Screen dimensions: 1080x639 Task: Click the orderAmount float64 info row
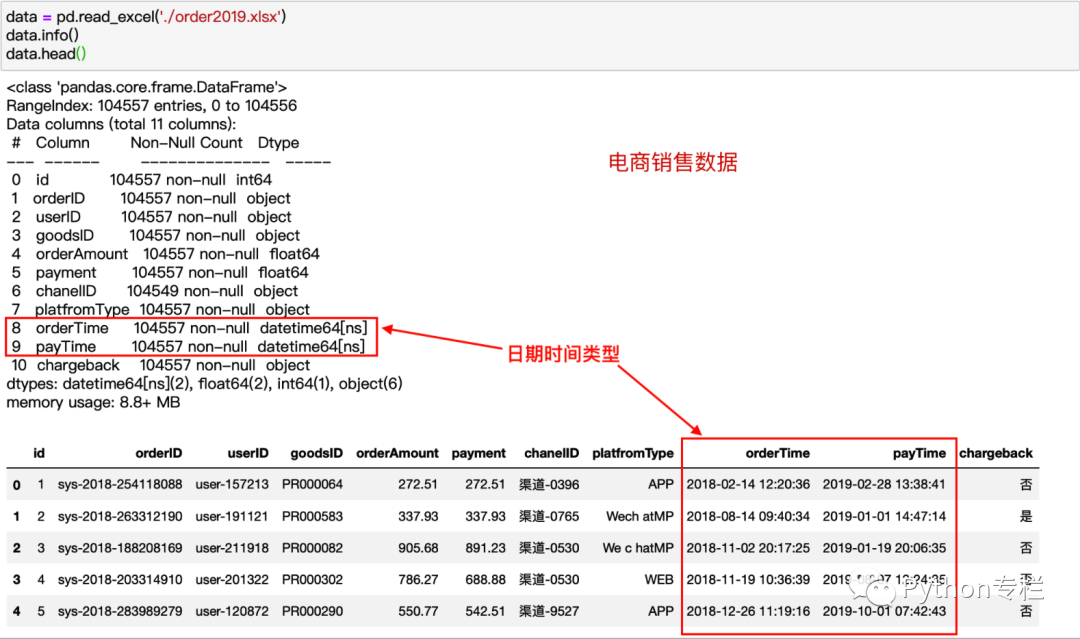(x=165, y=254)
